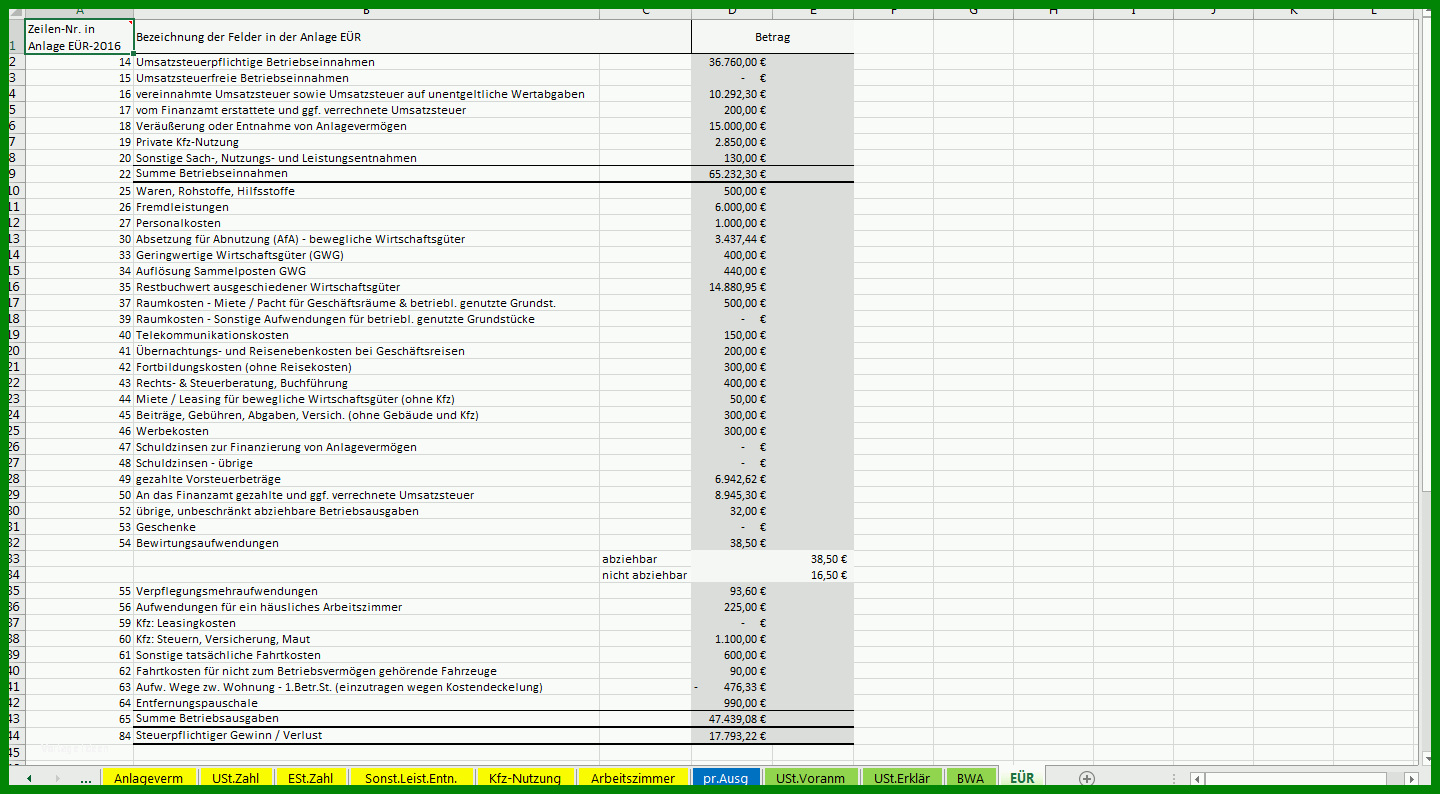Add a new sheet with the plus icon
The width and height of the screenshot is (1440, 794).
tap(1086, 778)
